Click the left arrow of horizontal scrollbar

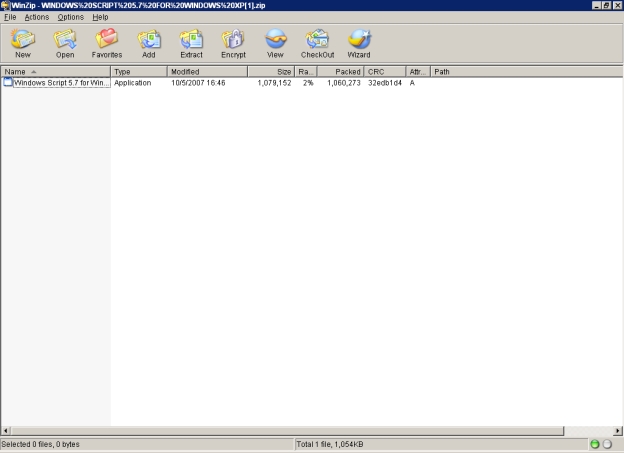point(6,431)
